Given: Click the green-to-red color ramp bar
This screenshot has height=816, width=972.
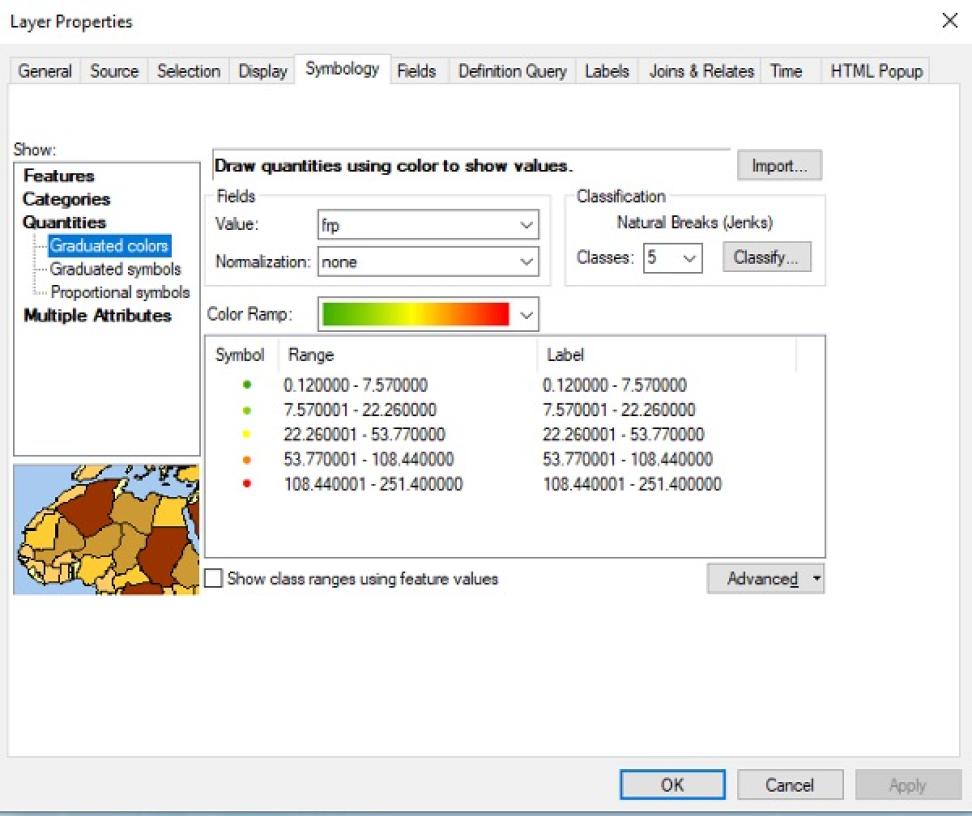Looking at the screenshot, I should coord(415,314).
